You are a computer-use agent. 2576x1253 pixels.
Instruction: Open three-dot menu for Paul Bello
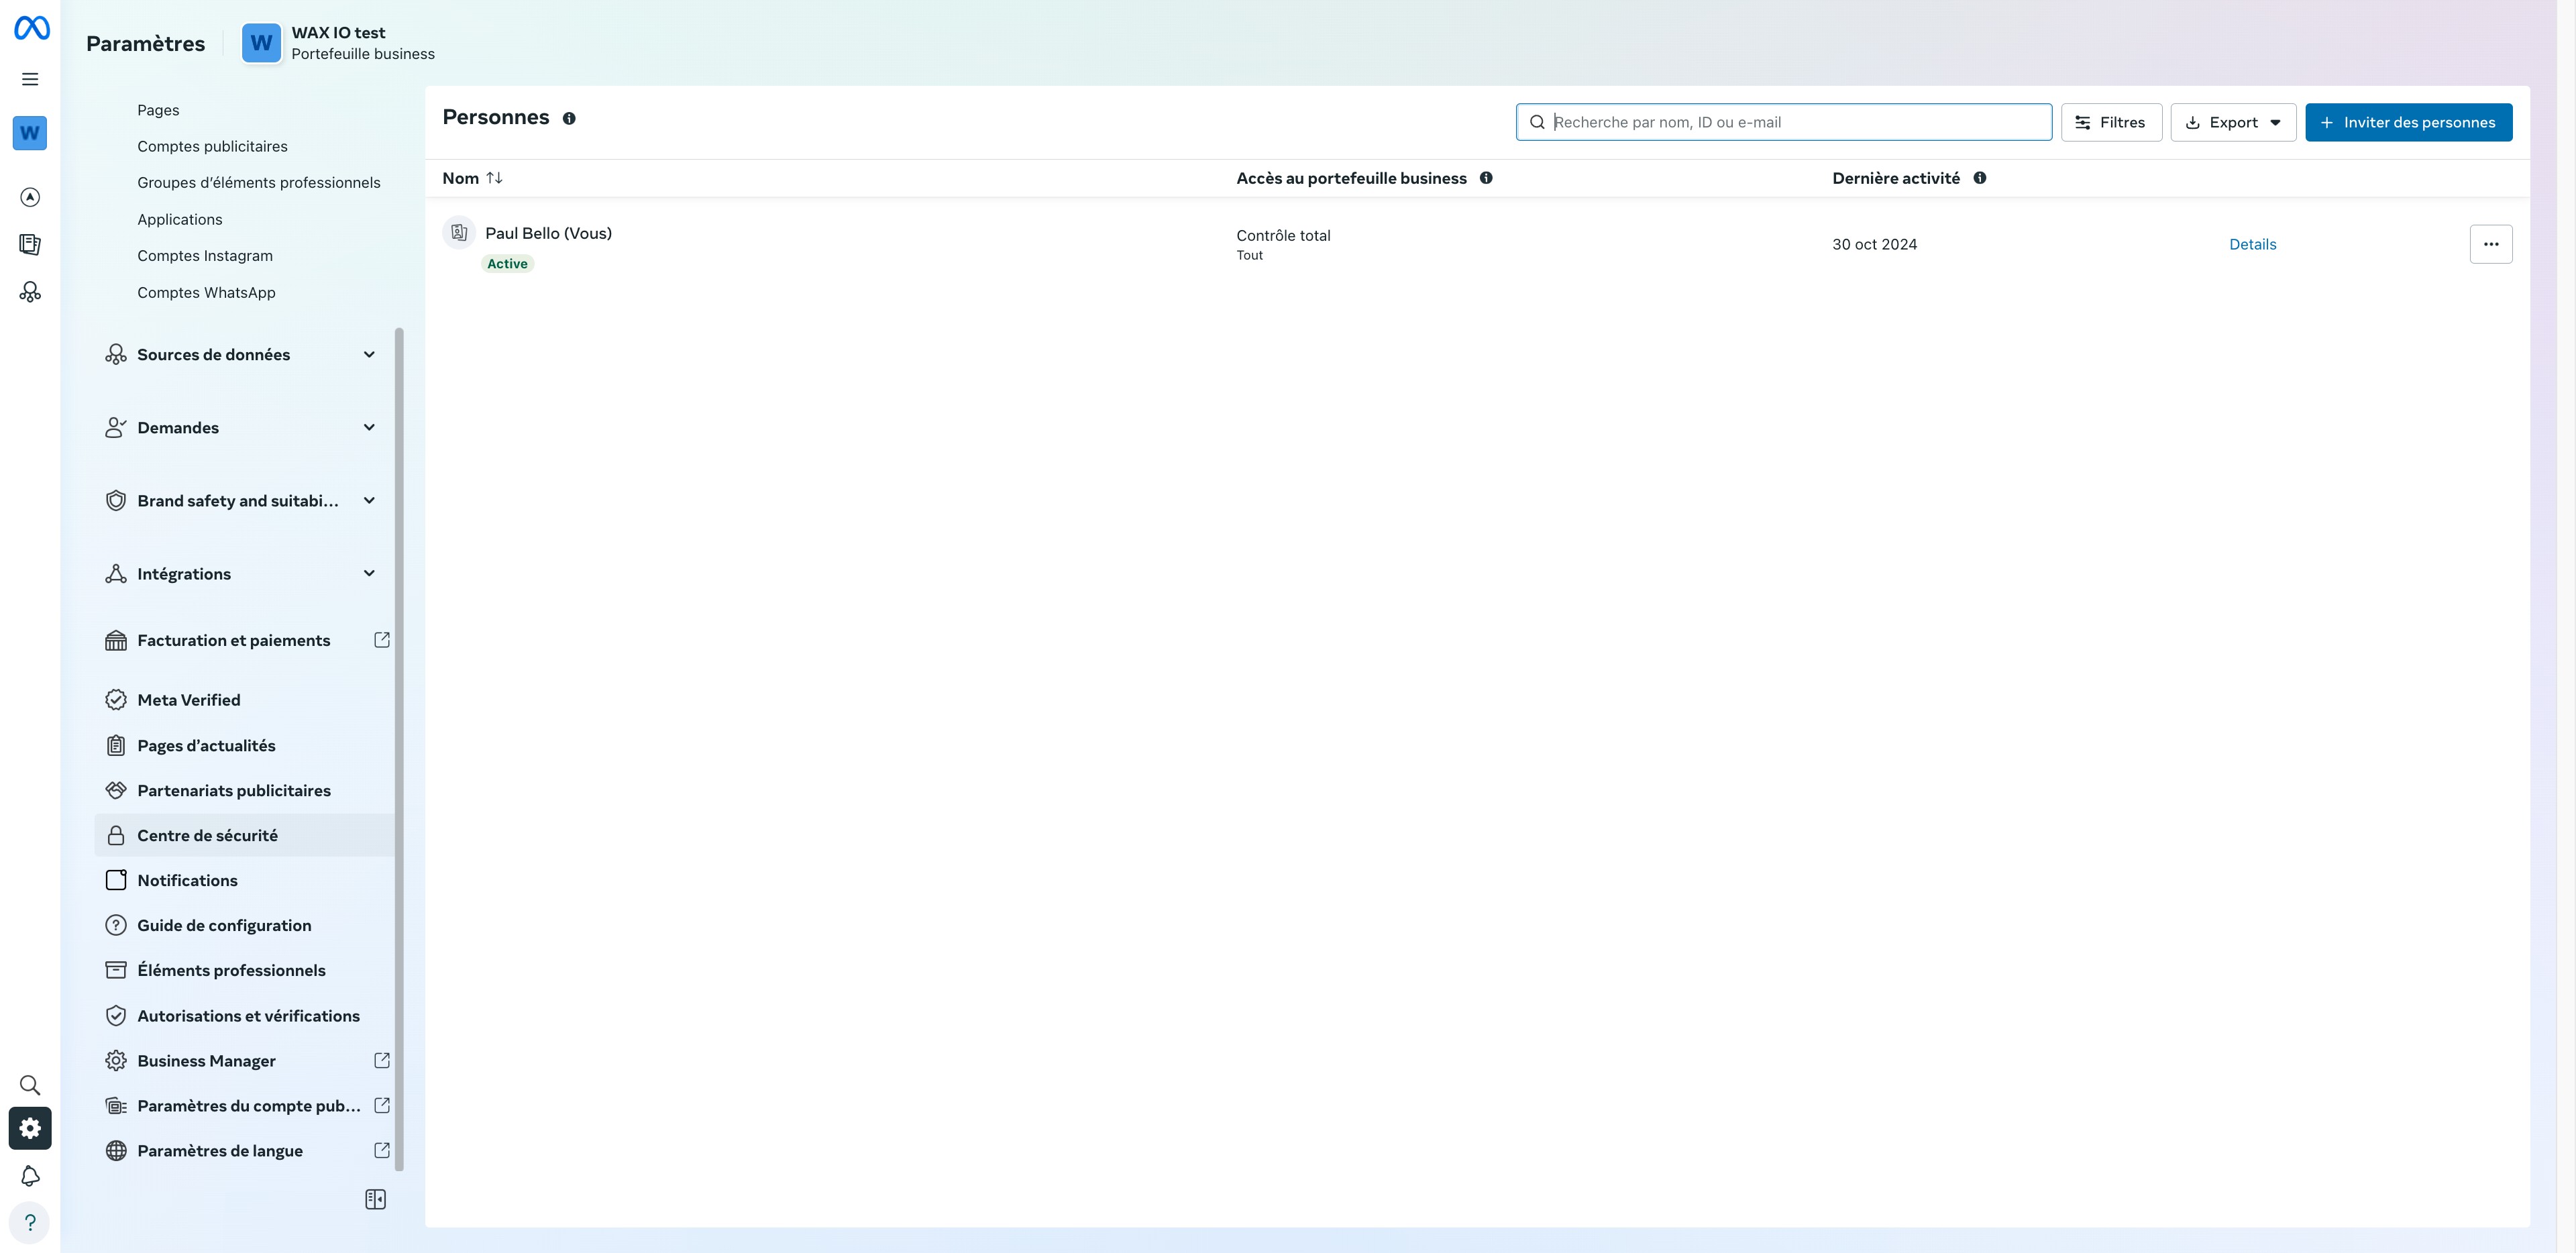pyautogui.click(x=2490, y=244)
